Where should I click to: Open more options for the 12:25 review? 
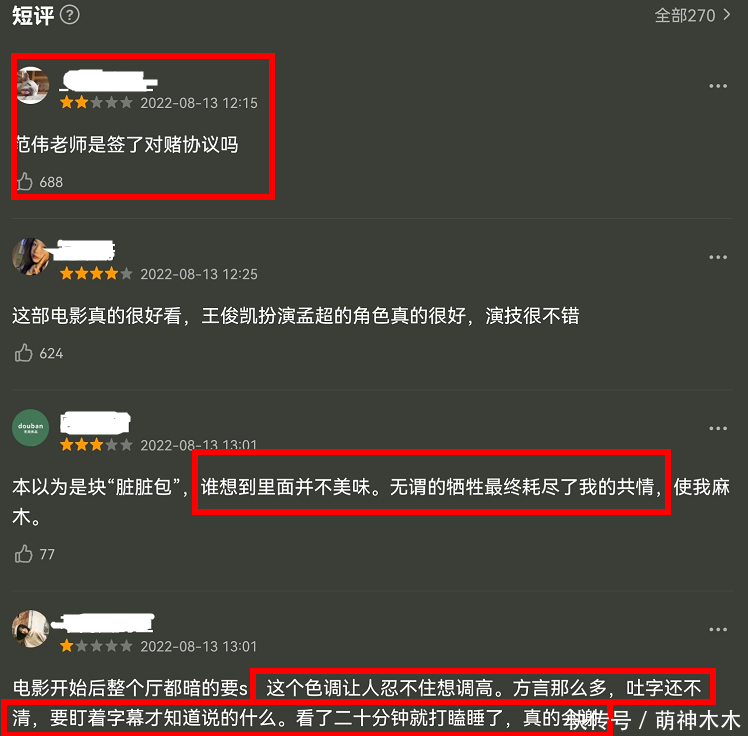(717, 257)
